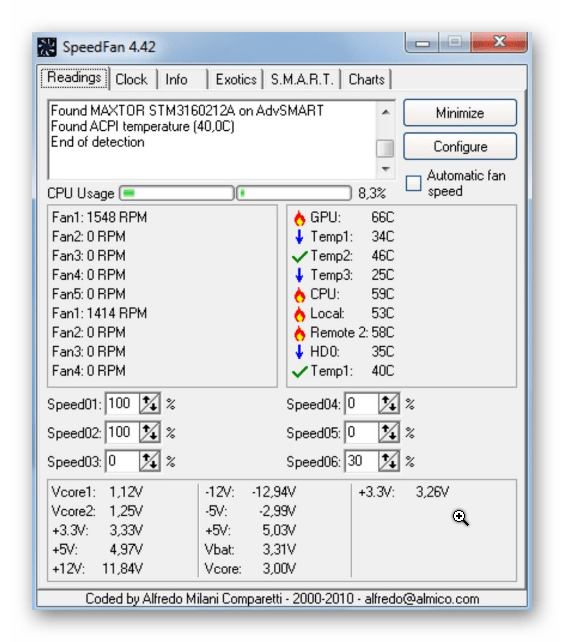The height and width of the screenshot is (642, 564).
Task: Click the Minimize button in Readings panel
Action: click(460, 113)
